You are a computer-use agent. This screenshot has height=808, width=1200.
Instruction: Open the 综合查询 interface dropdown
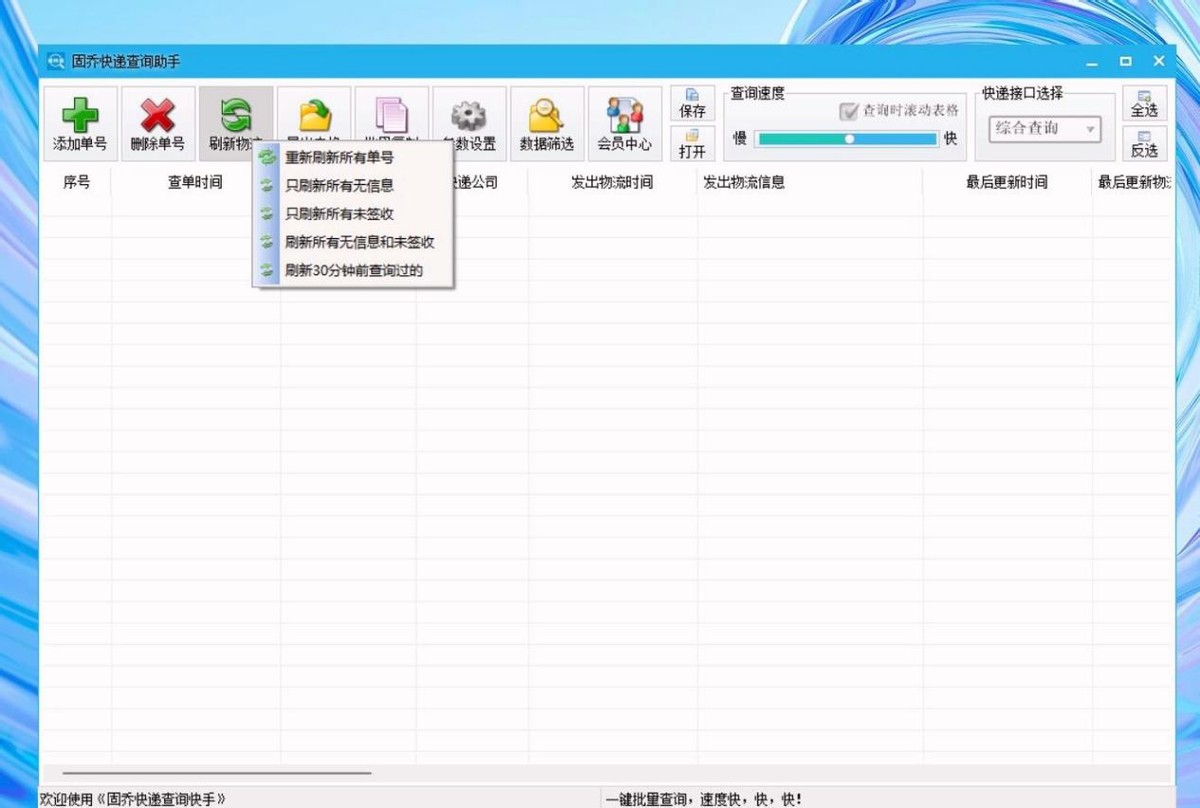[x=1042, y=129]
